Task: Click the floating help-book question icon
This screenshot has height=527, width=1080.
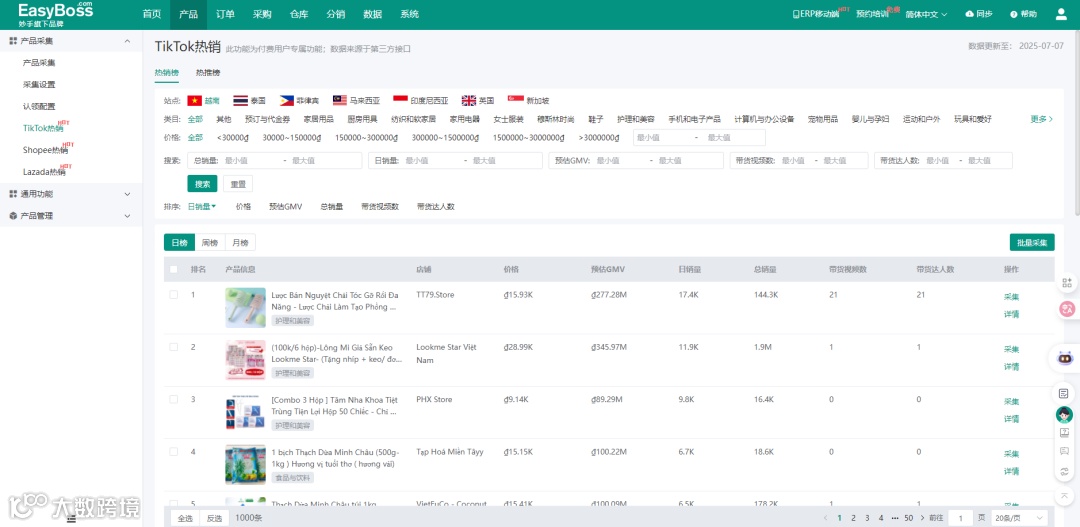Action: point(1065,433)
